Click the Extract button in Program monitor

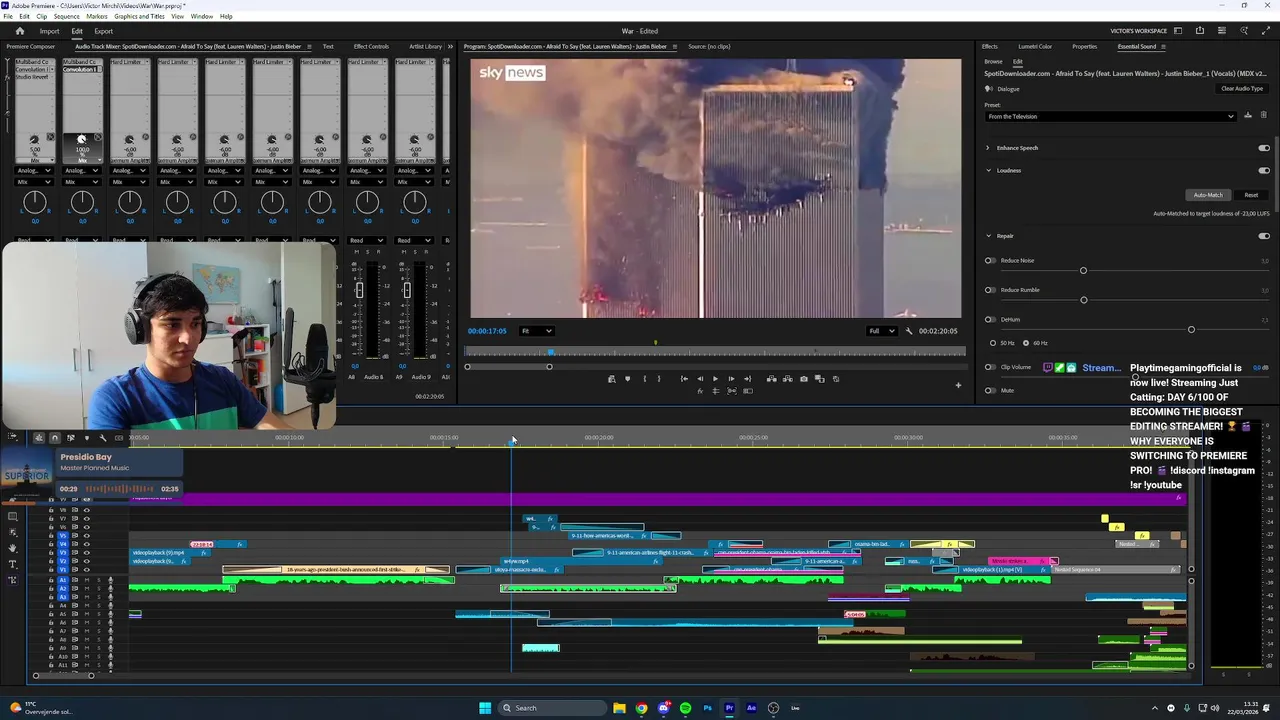click(787, 379)
